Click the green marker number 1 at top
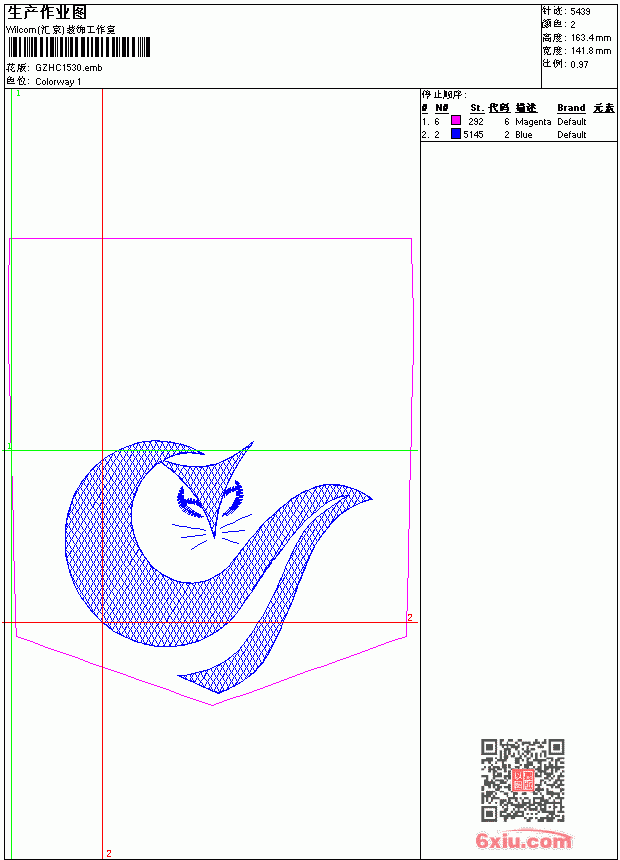 [x=18, y=94]
